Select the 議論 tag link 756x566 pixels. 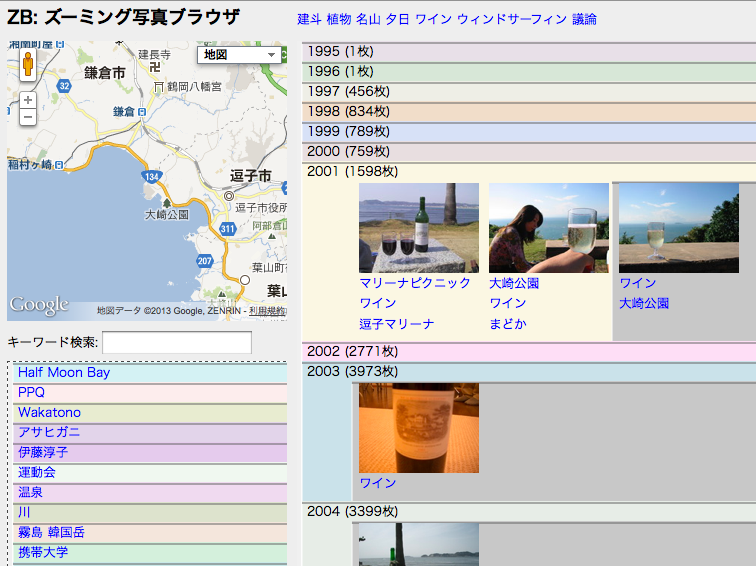[x=584, y=19]
